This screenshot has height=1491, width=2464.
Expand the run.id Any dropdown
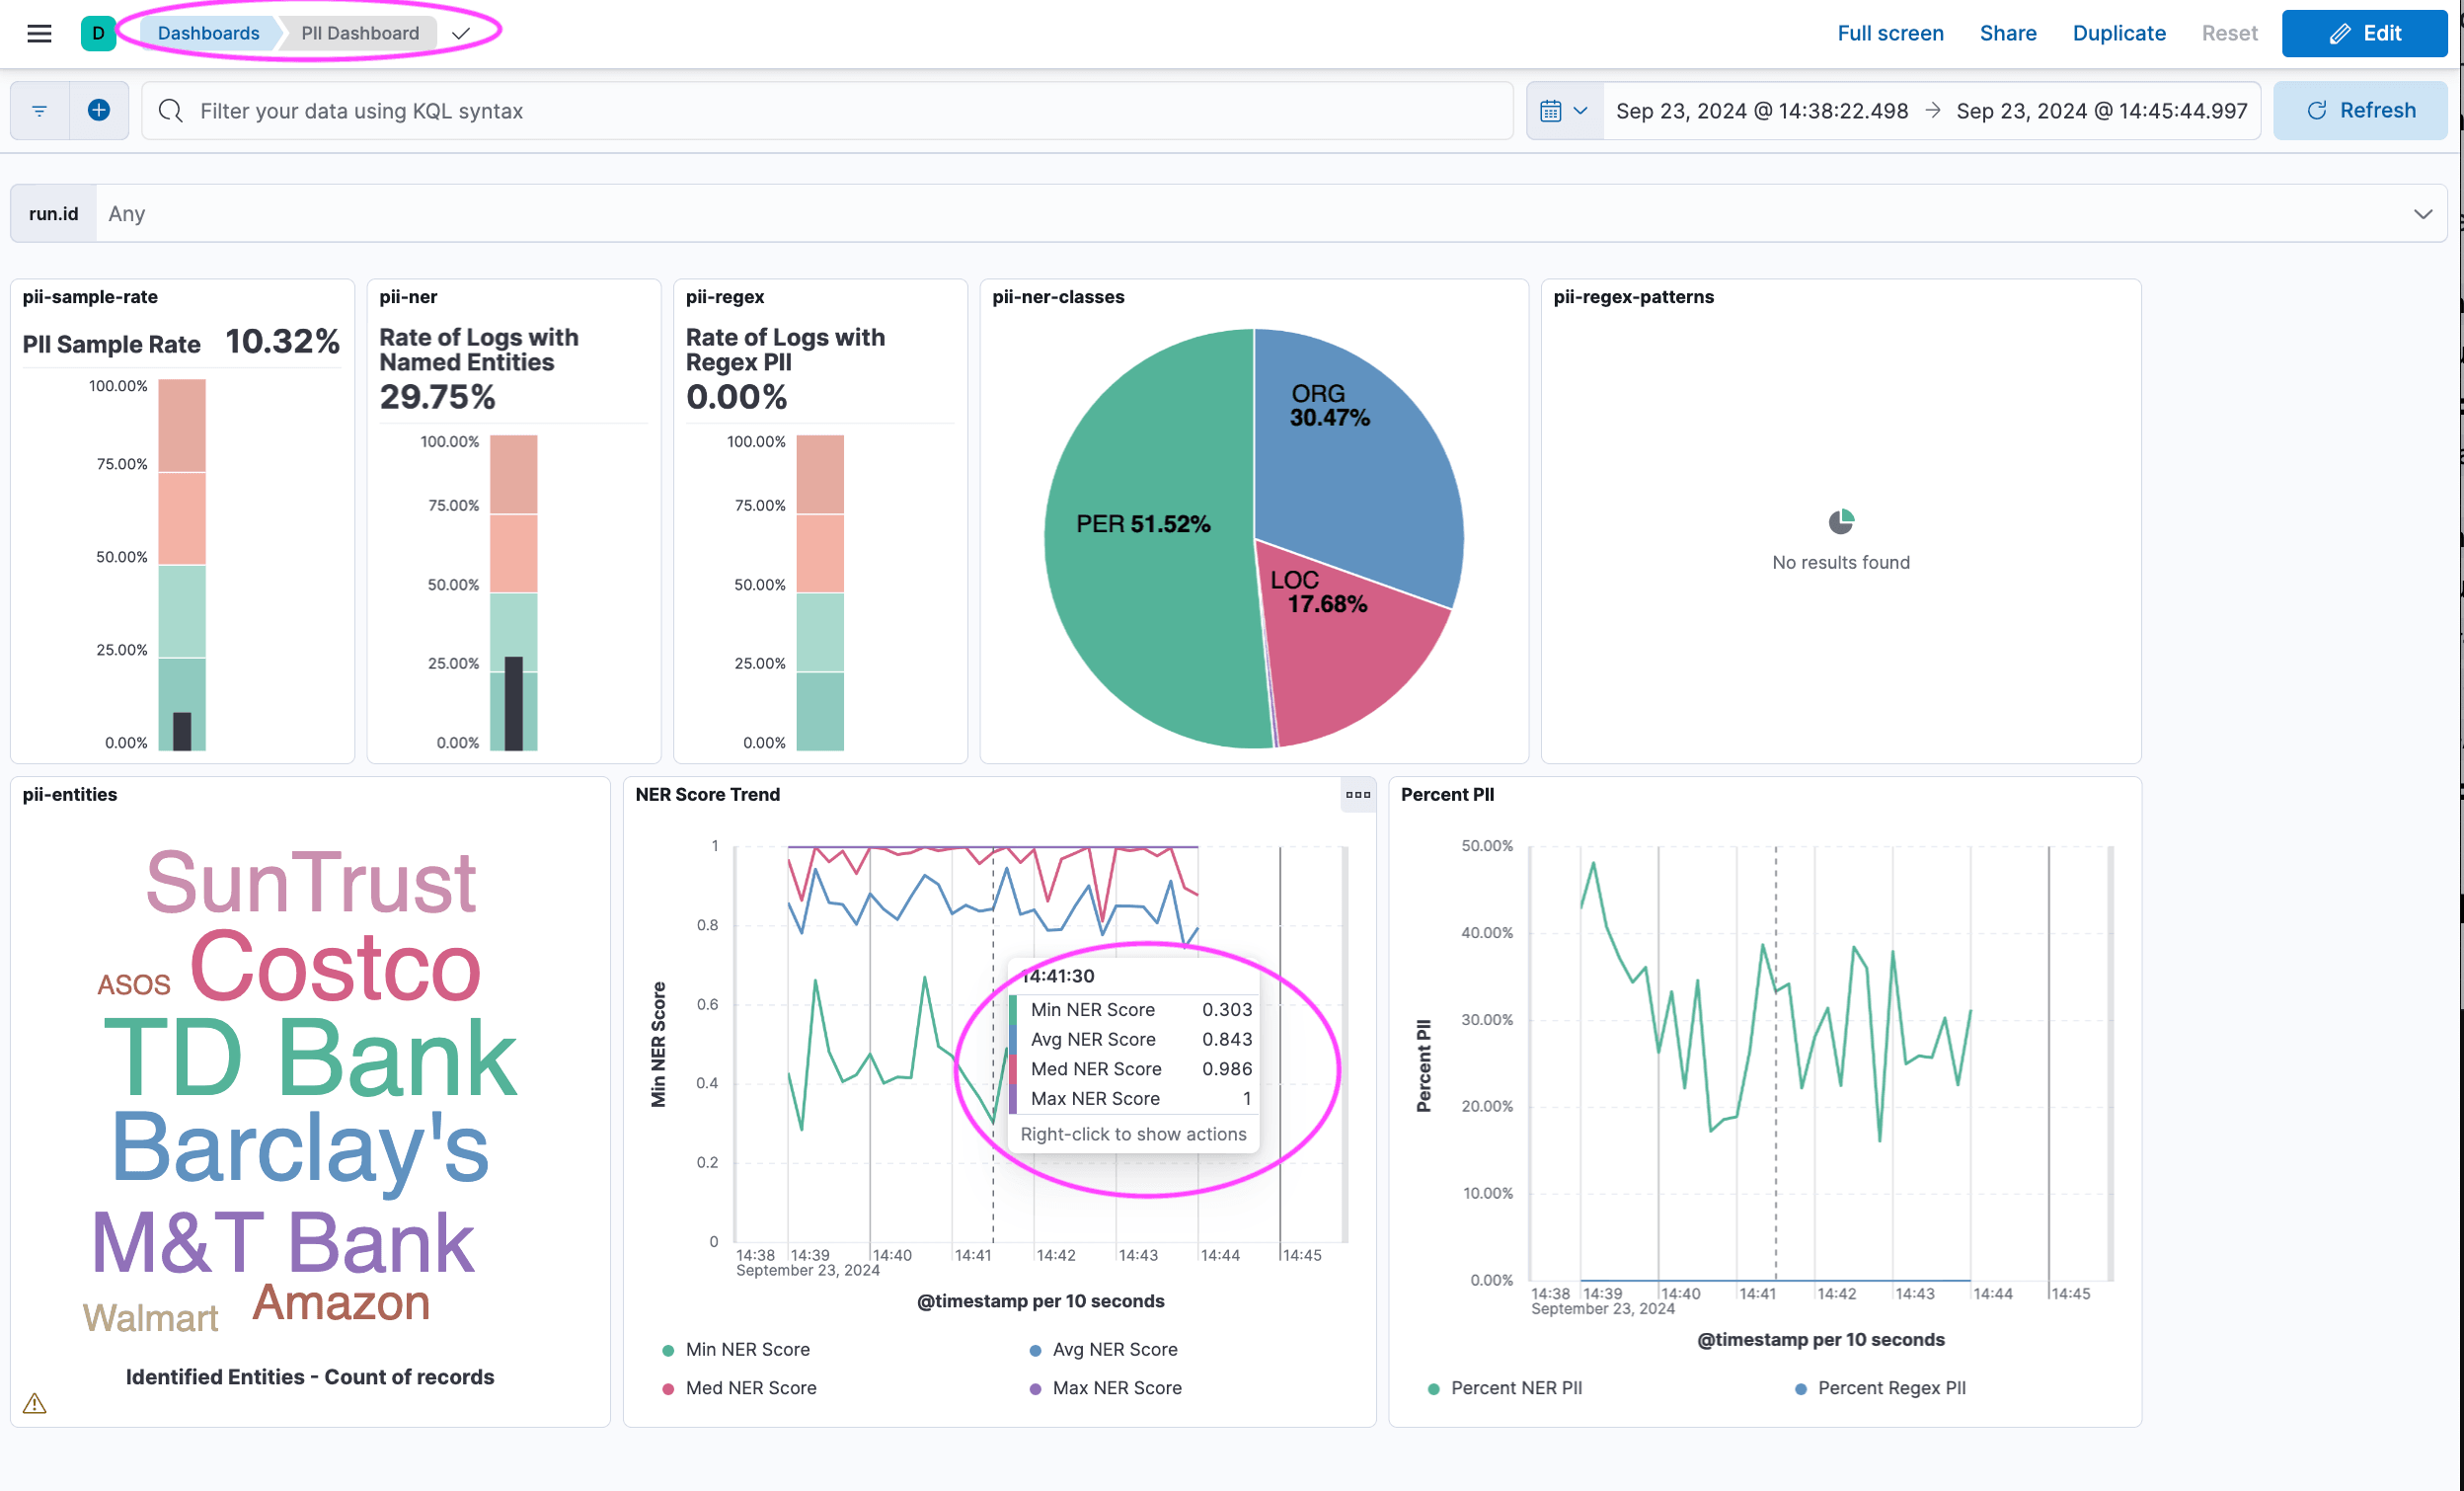(x=2422, y=213)
